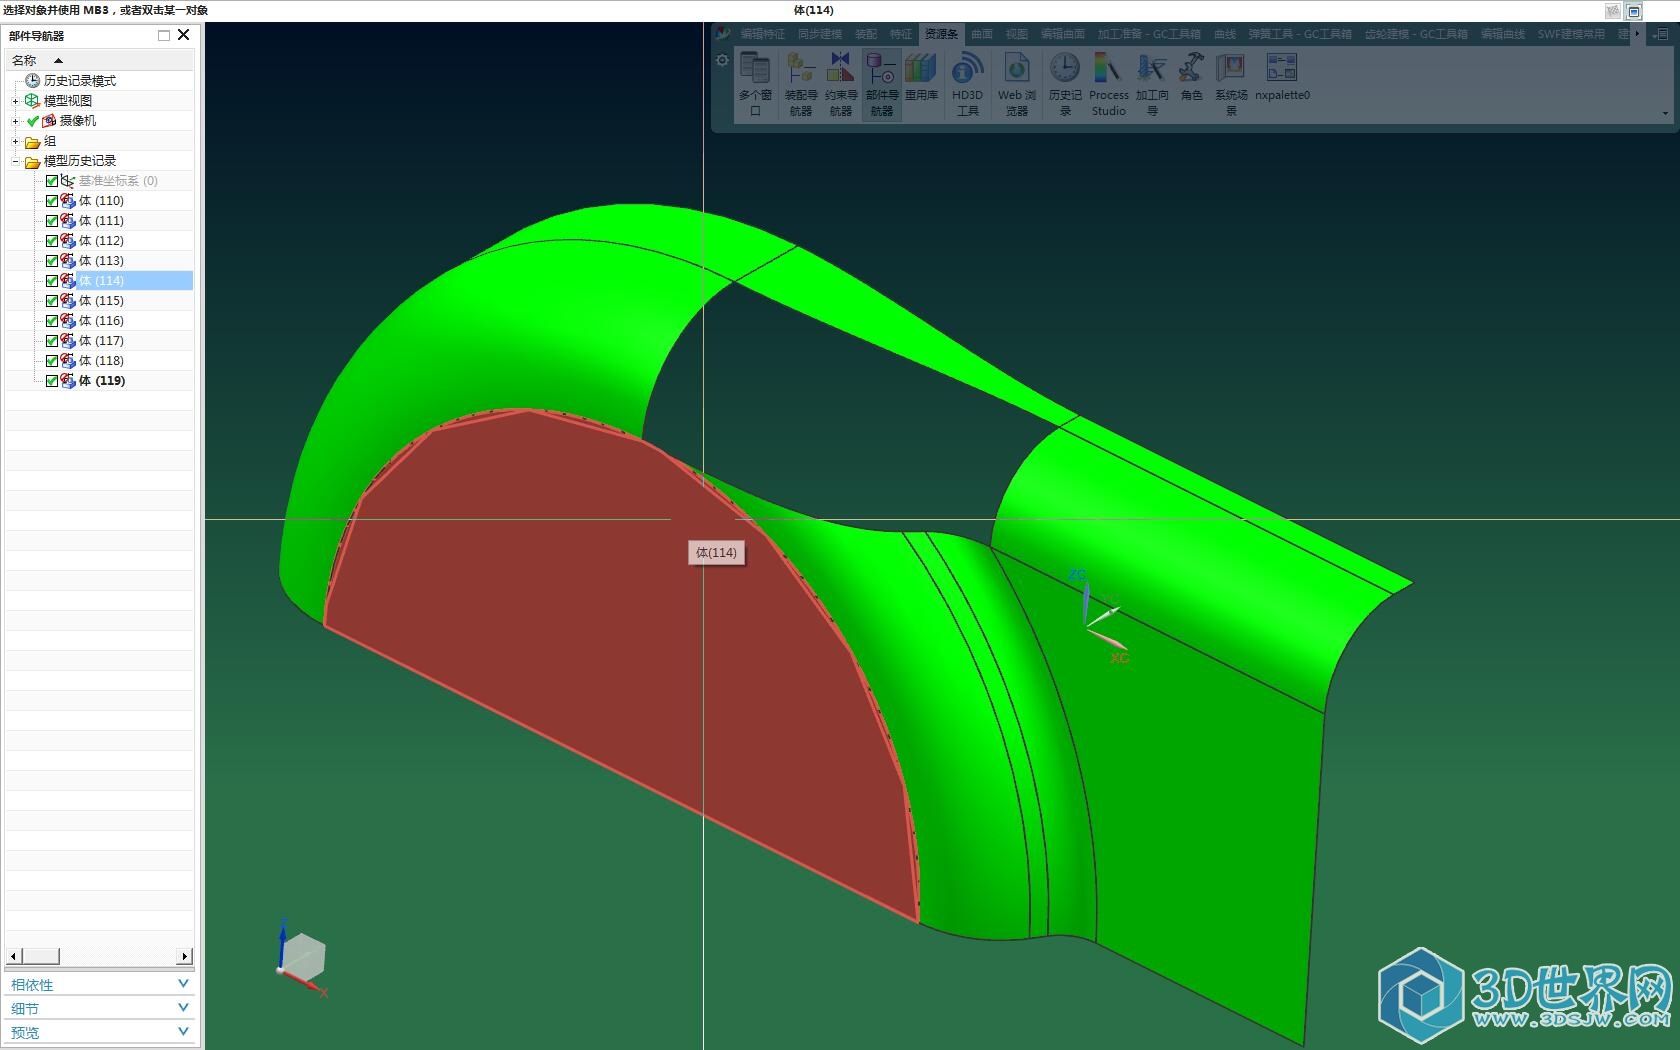This screenshot has width=1680, height=1050.
Task: Click the navigator horizontal scrollbar thumb
Action: click(x=40, y=956)
